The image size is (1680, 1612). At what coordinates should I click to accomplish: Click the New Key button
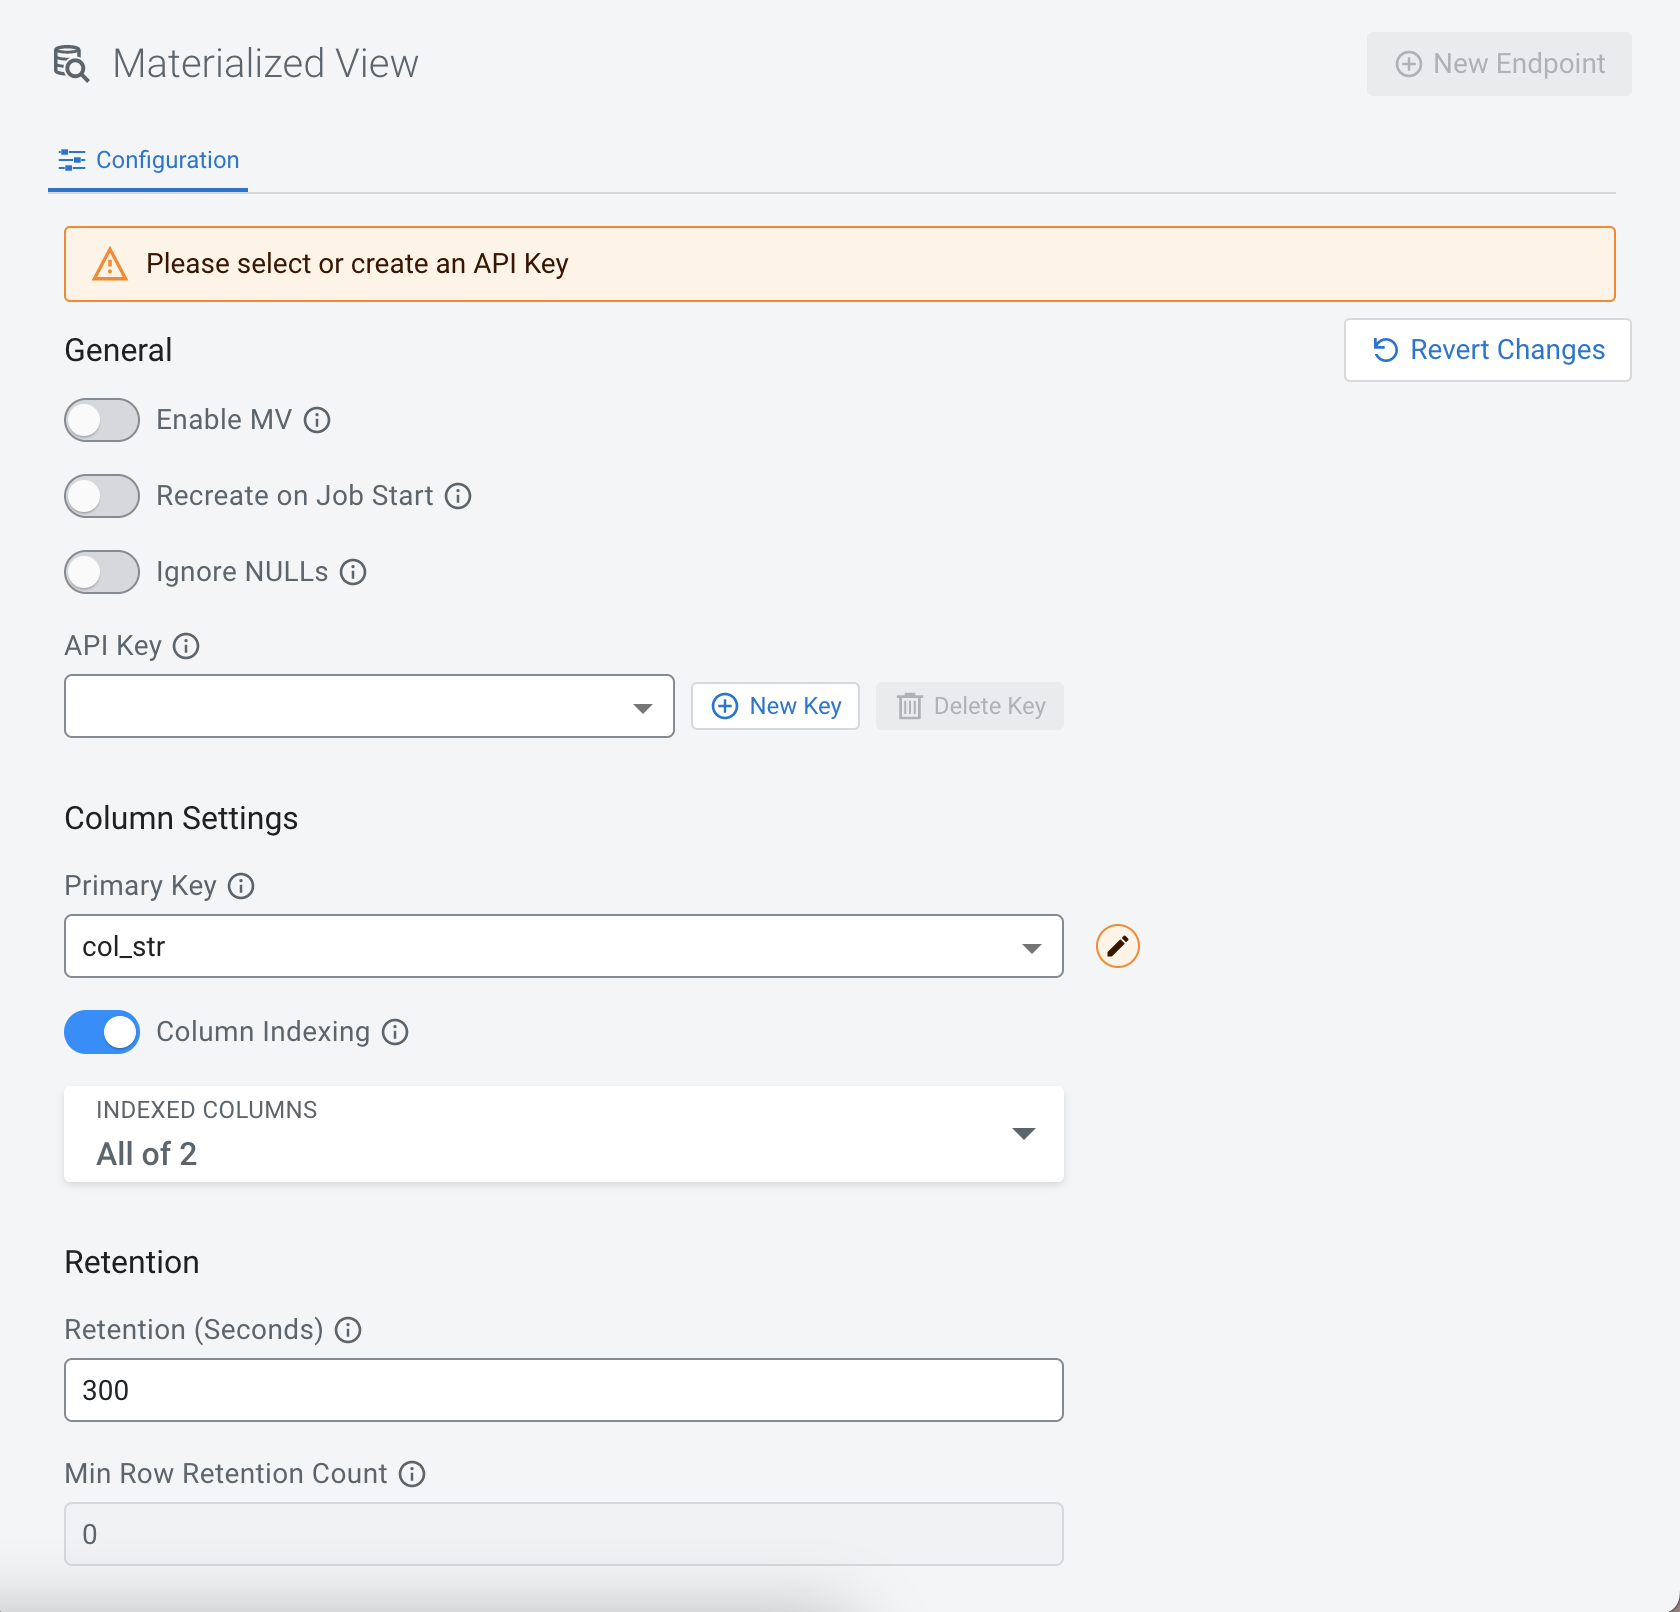pyautogui.click(x=775, y=706)
